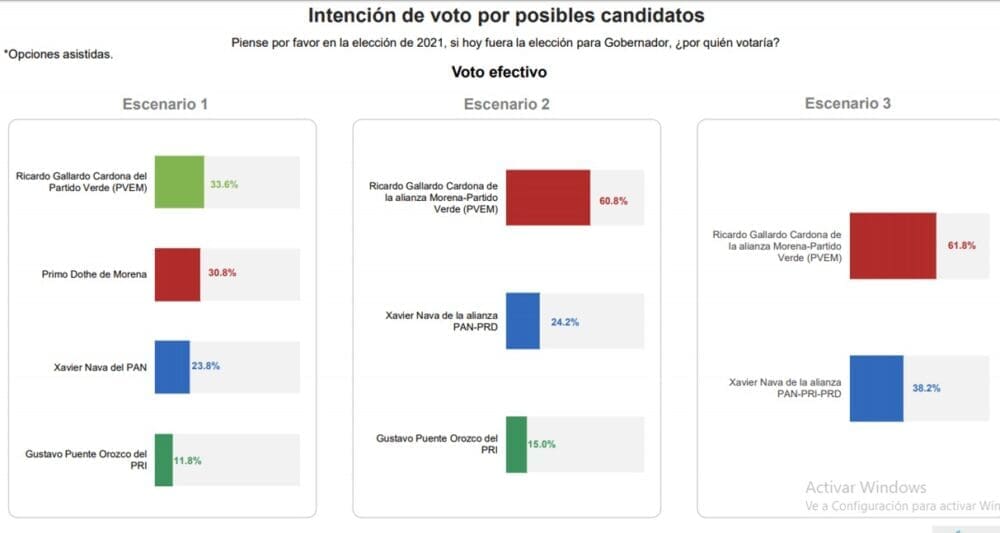Viewport: 1000px width, 533px height.
Task: Click the title "Intención de voto por posibles candidatos"
Action: tap(505, 16)
